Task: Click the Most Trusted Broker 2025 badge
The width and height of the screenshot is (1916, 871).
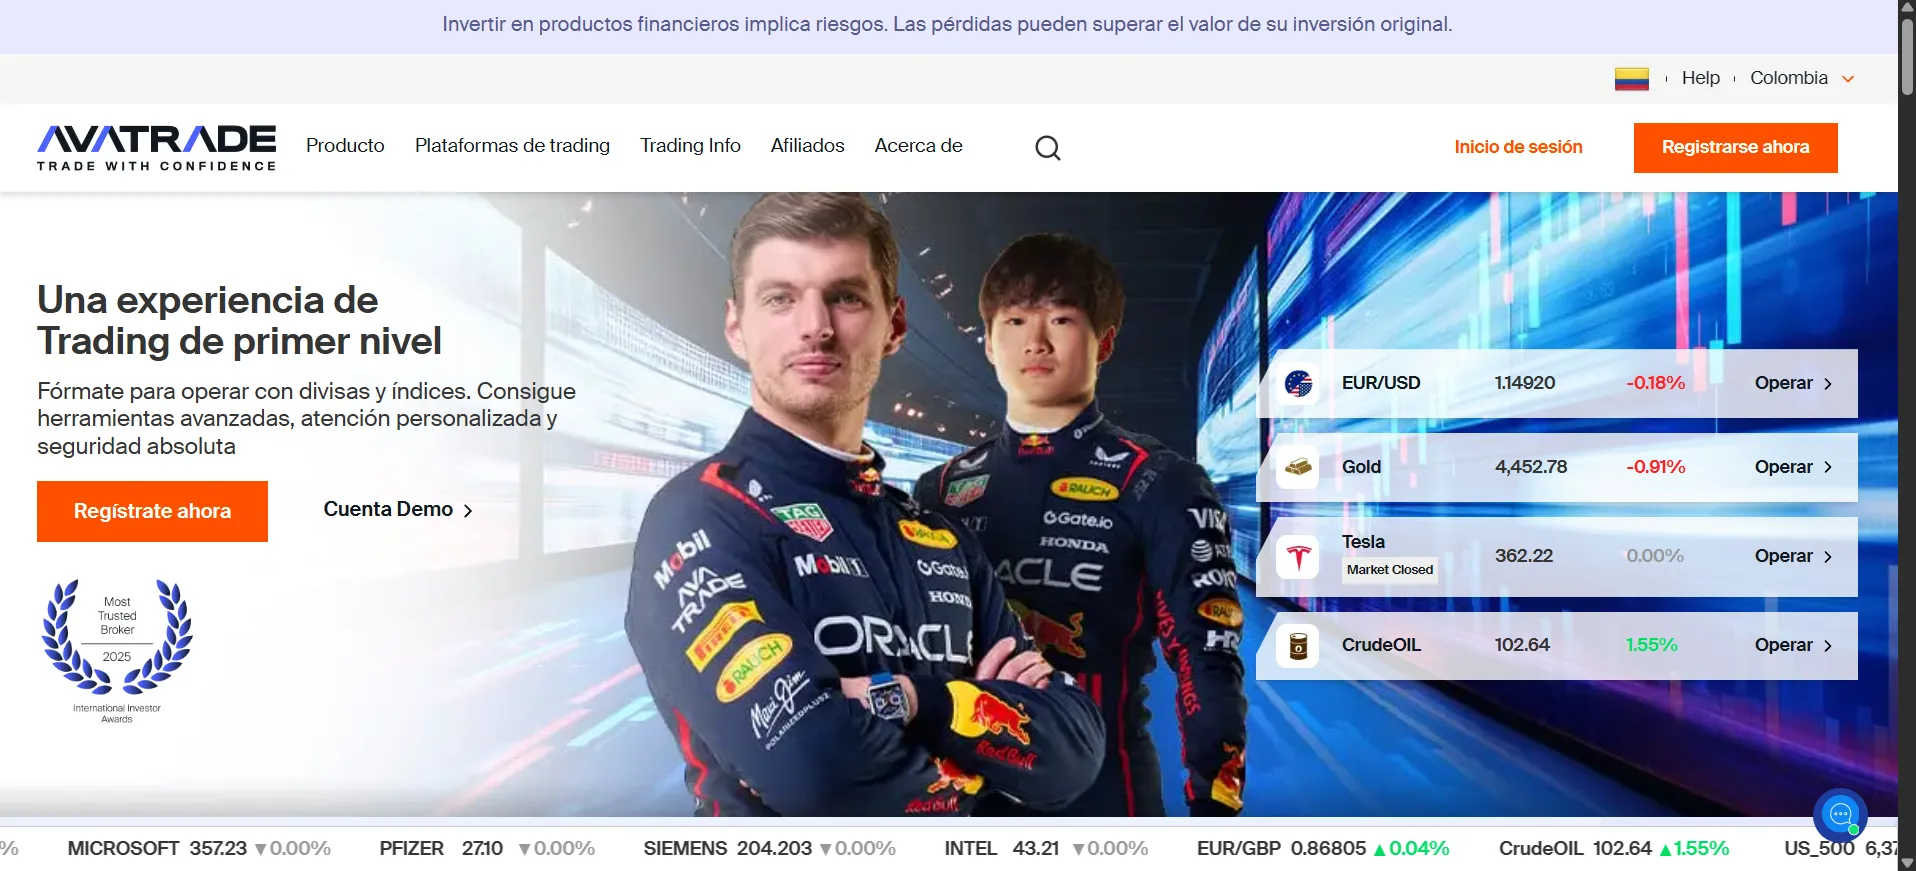Action: (x=117, y=650)
